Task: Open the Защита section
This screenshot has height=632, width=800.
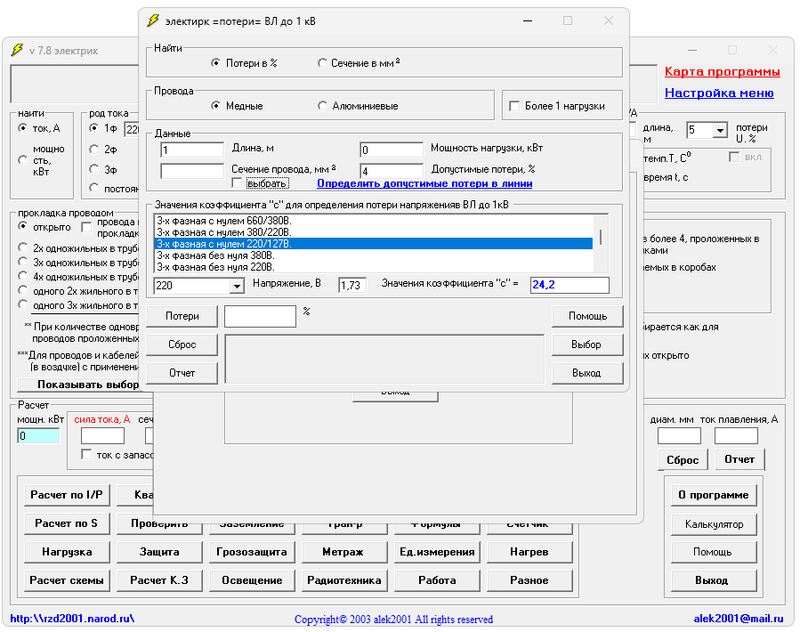Action: point(159,552)
